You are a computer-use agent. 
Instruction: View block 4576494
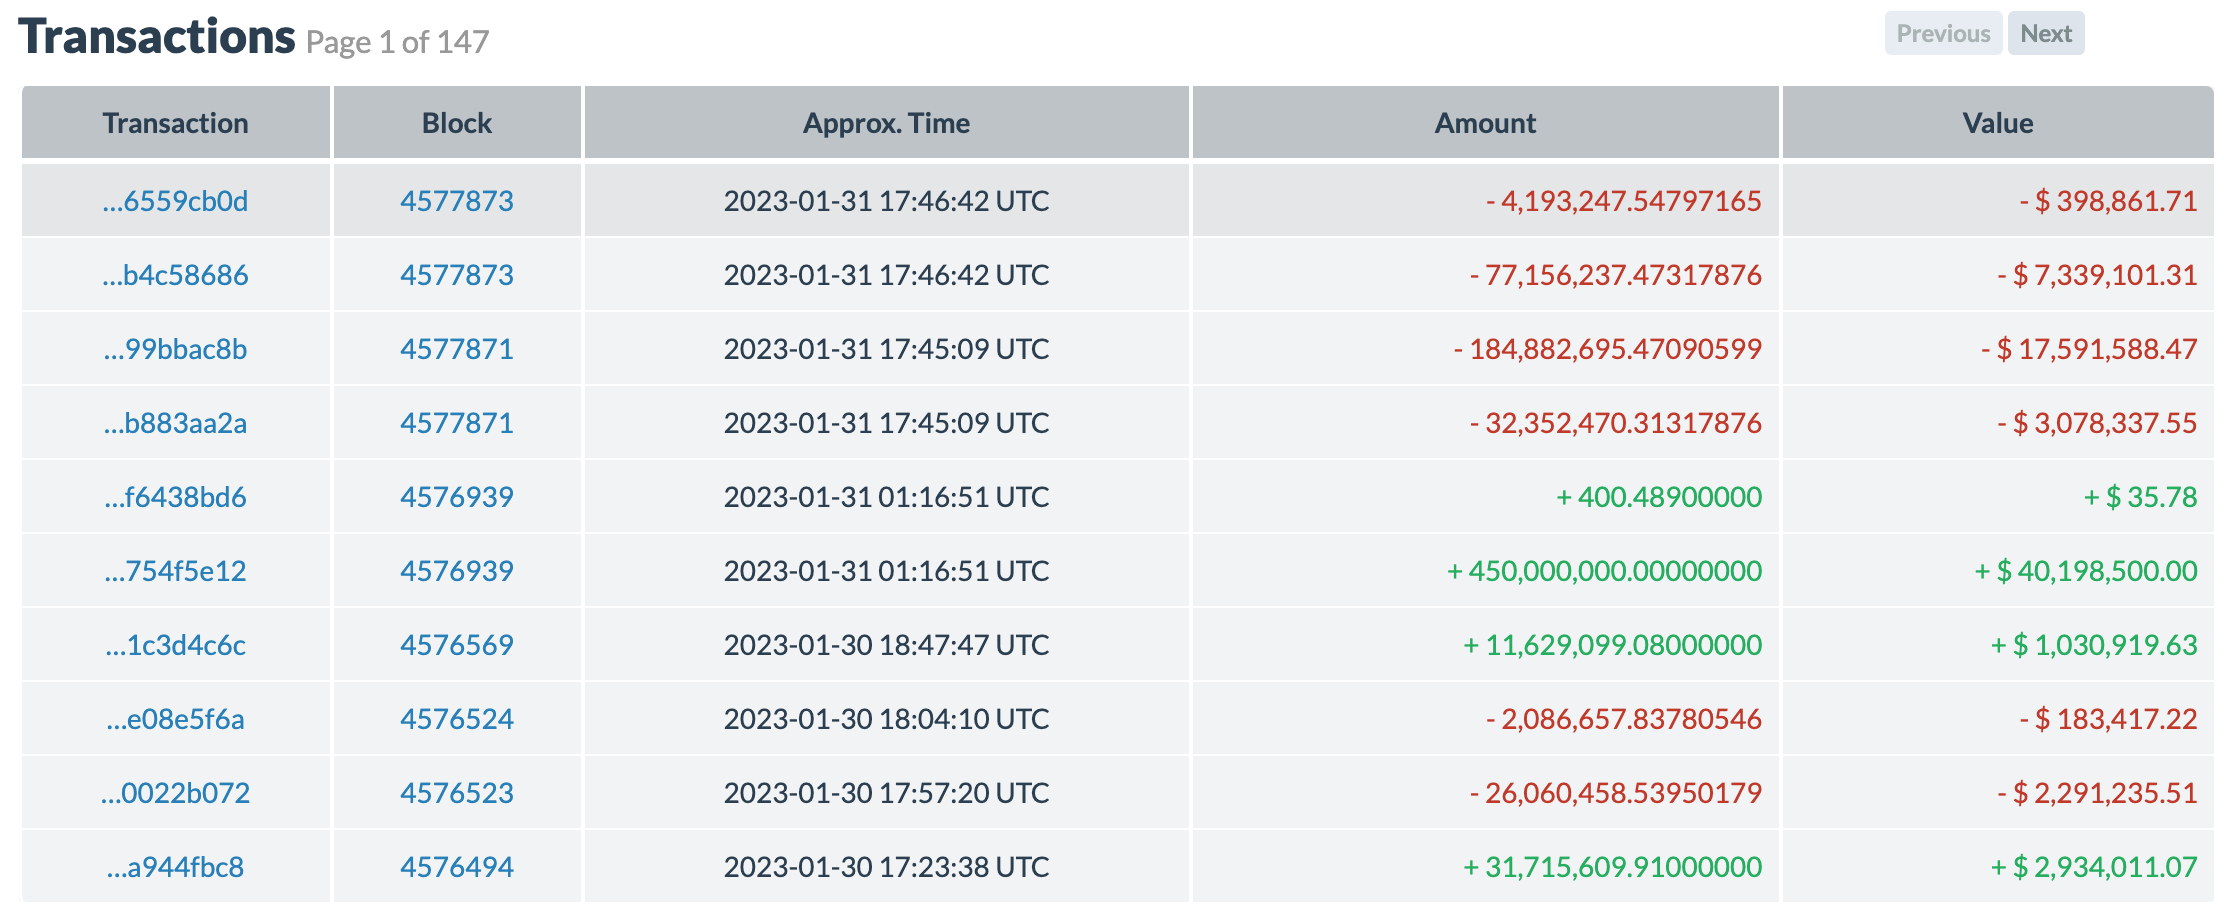click(x=456, y=867)
